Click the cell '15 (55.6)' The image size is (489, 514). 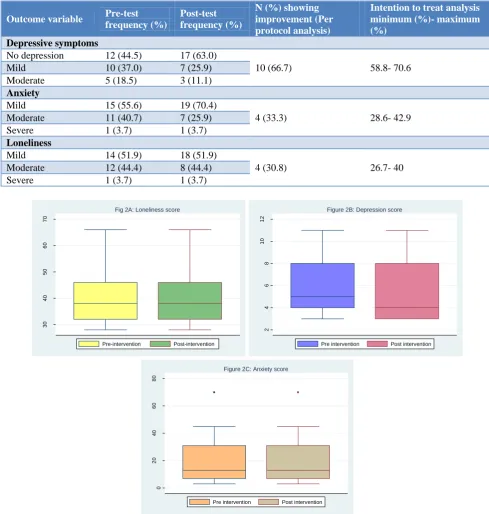click(x=123, y=105)
